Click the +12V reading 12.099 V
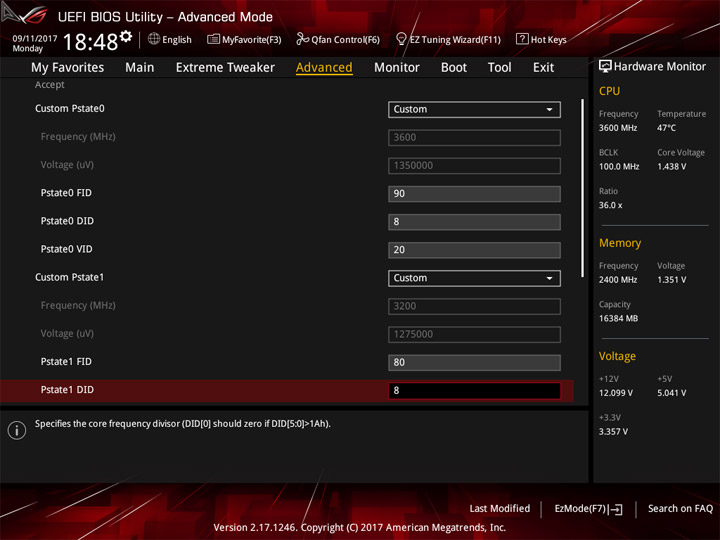Image resolution: width=720 pixels, height=540 pixels. point(616,393)
